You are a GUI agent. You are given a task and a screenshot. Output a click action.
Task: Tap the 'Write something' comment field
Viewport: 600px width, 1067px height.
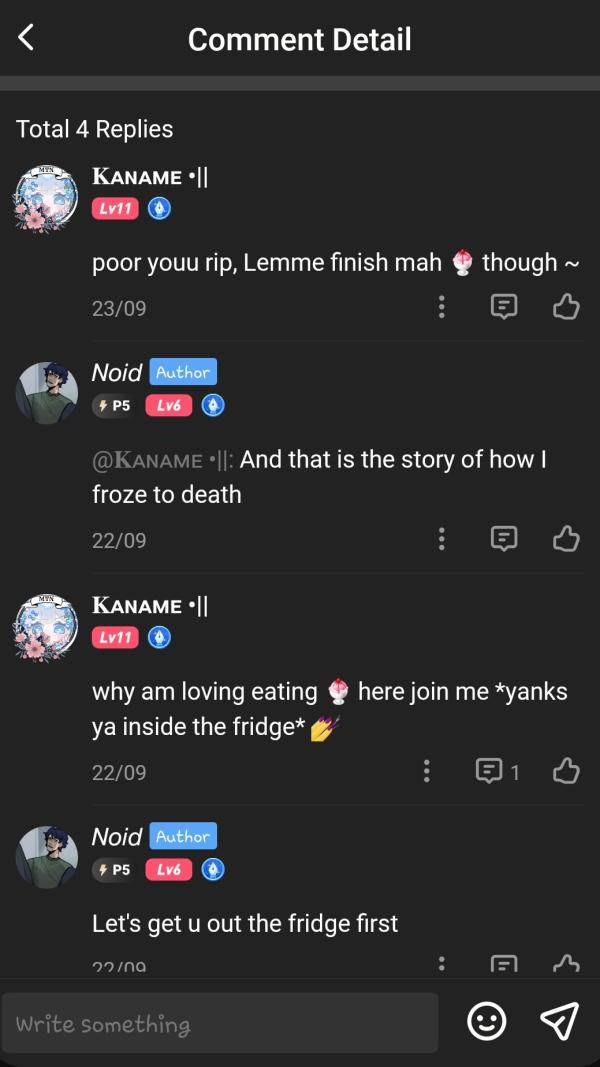220,1022
